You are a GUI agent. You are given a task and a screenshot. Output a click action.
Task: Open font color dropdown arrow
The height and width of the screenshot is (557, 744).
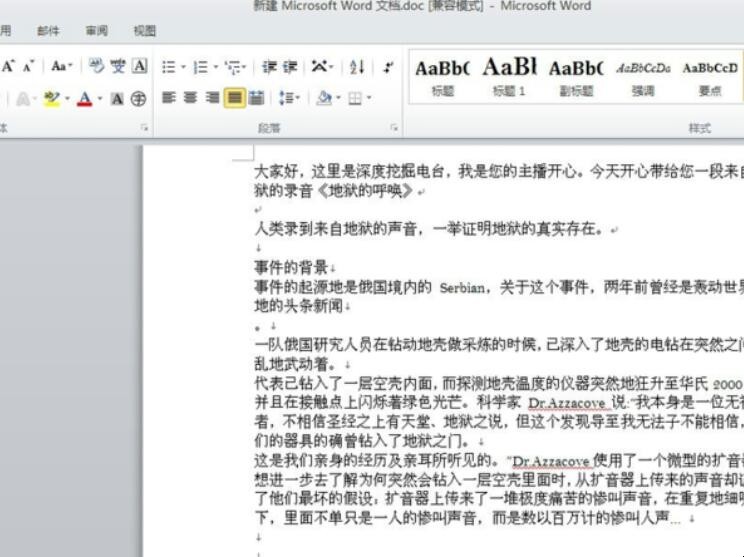coord(100,99)
